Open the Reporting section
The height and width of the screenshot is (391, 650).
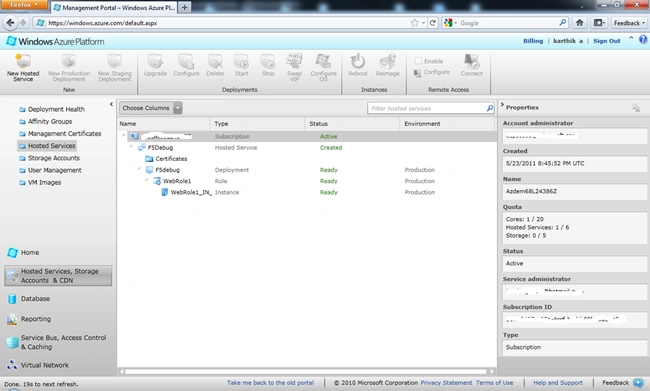tap(29, 319)
